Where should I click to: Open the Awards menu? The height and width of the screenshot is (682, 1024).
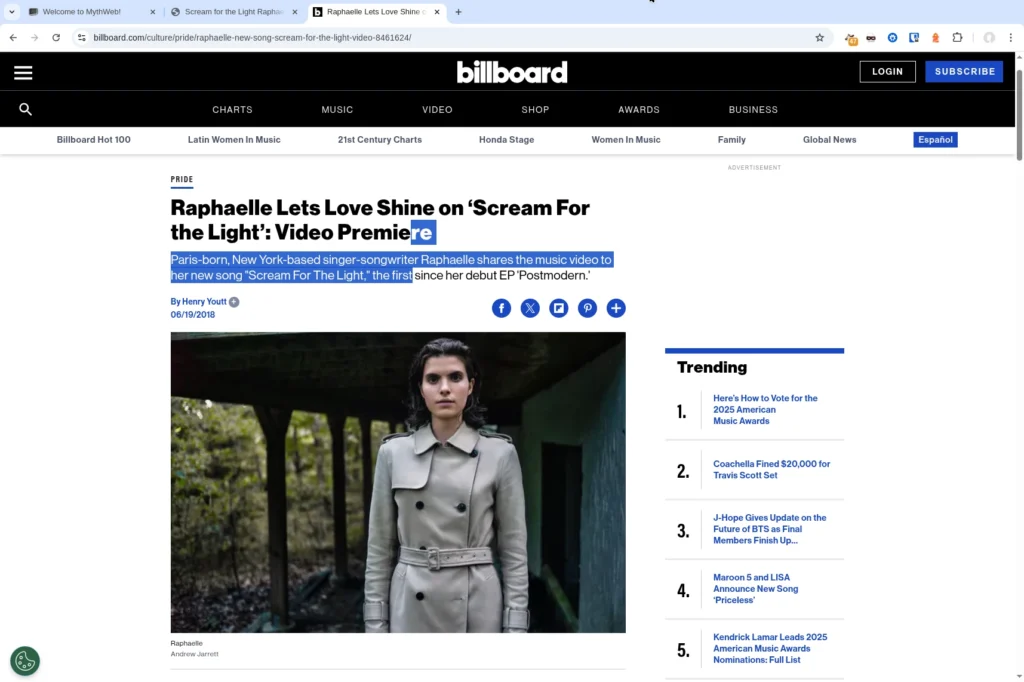tap(639, 110)
